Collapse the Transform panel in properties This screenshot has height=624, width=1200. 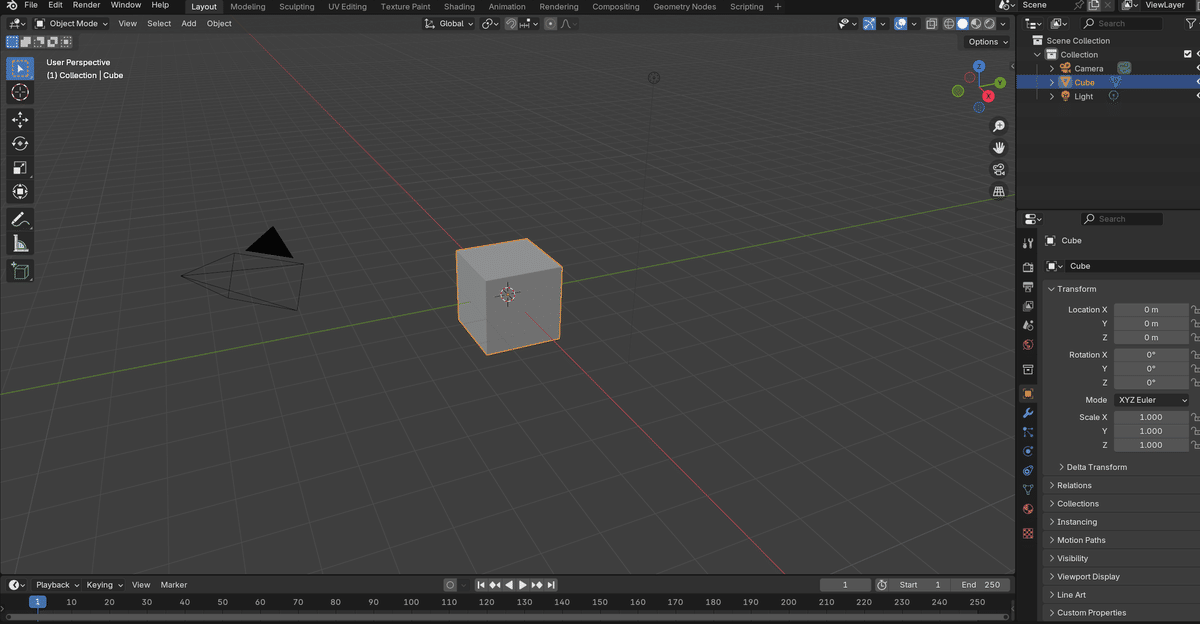coord(1075,288)
